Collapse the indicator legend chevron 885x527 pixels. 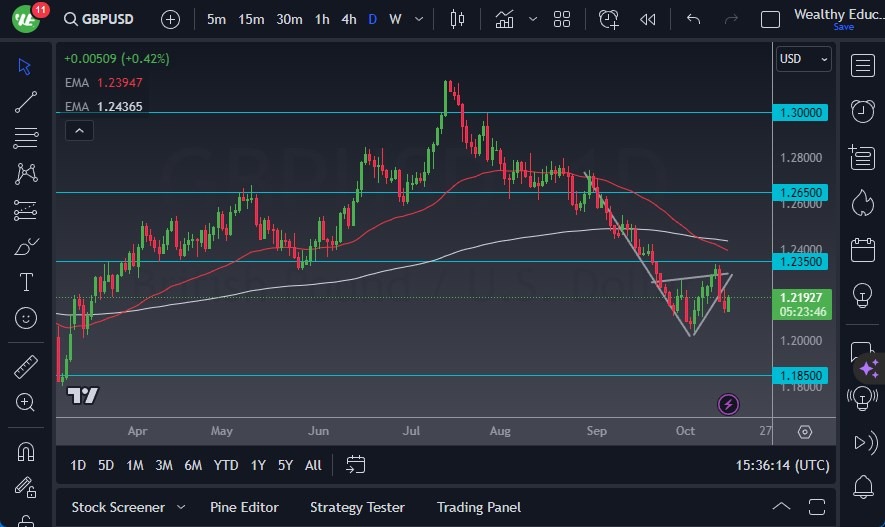point(78,130)
